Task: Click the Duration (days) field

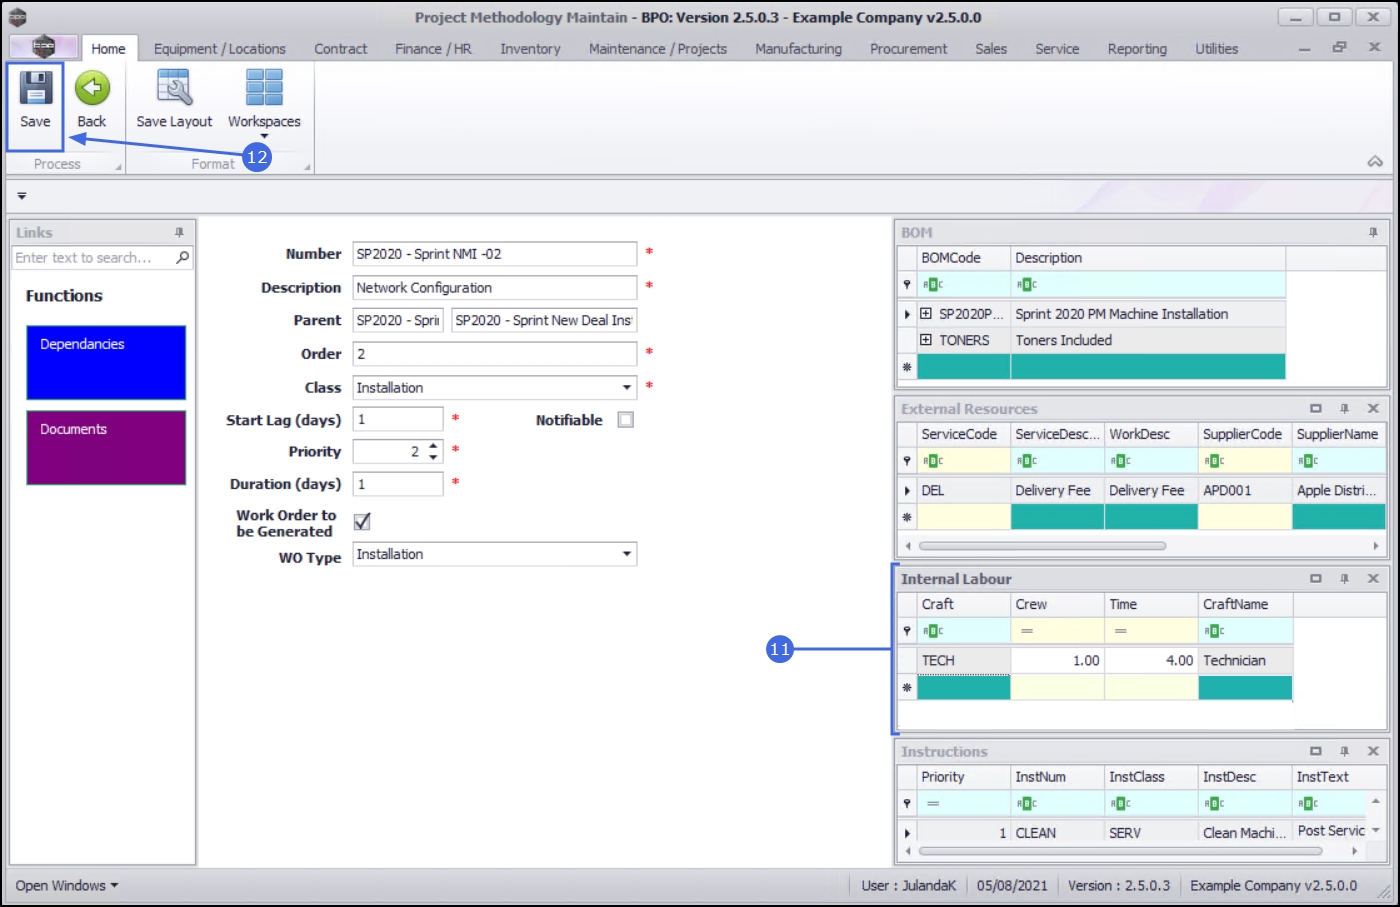Action: pyautogui.click(x=398, y=484)
